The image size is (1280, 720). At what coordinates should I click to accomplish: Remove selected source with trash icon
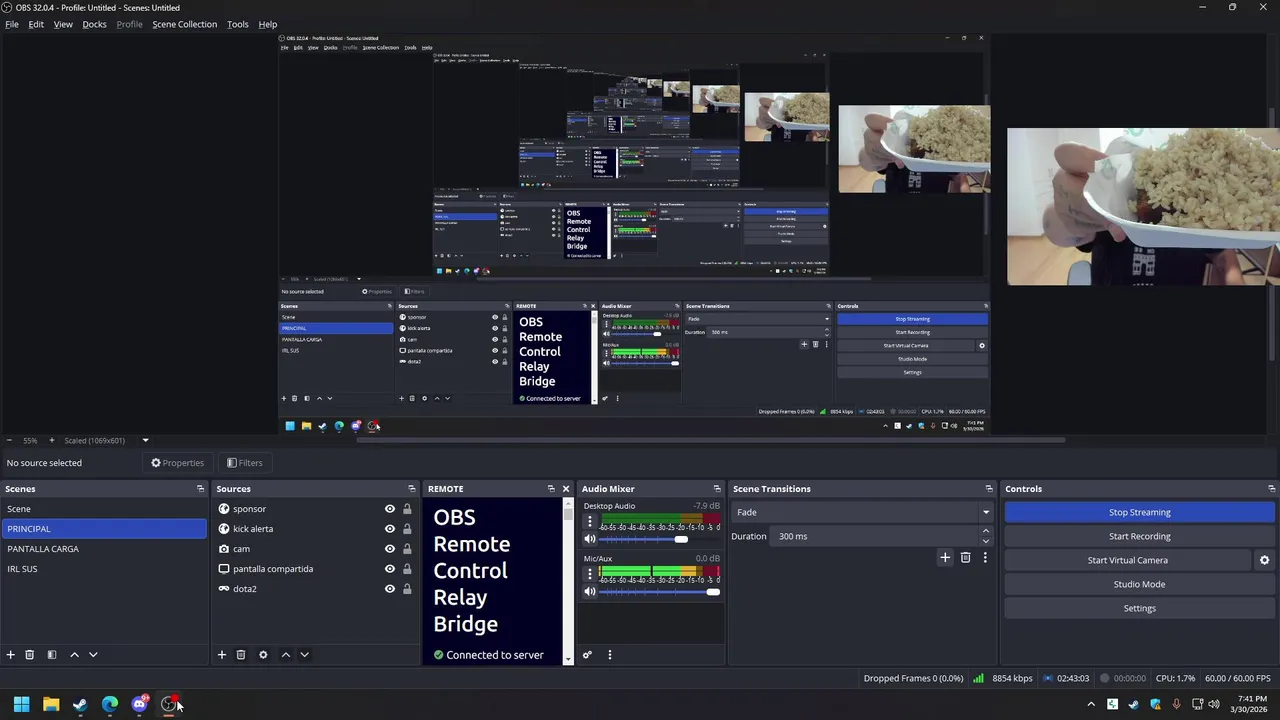coord(241,655)
